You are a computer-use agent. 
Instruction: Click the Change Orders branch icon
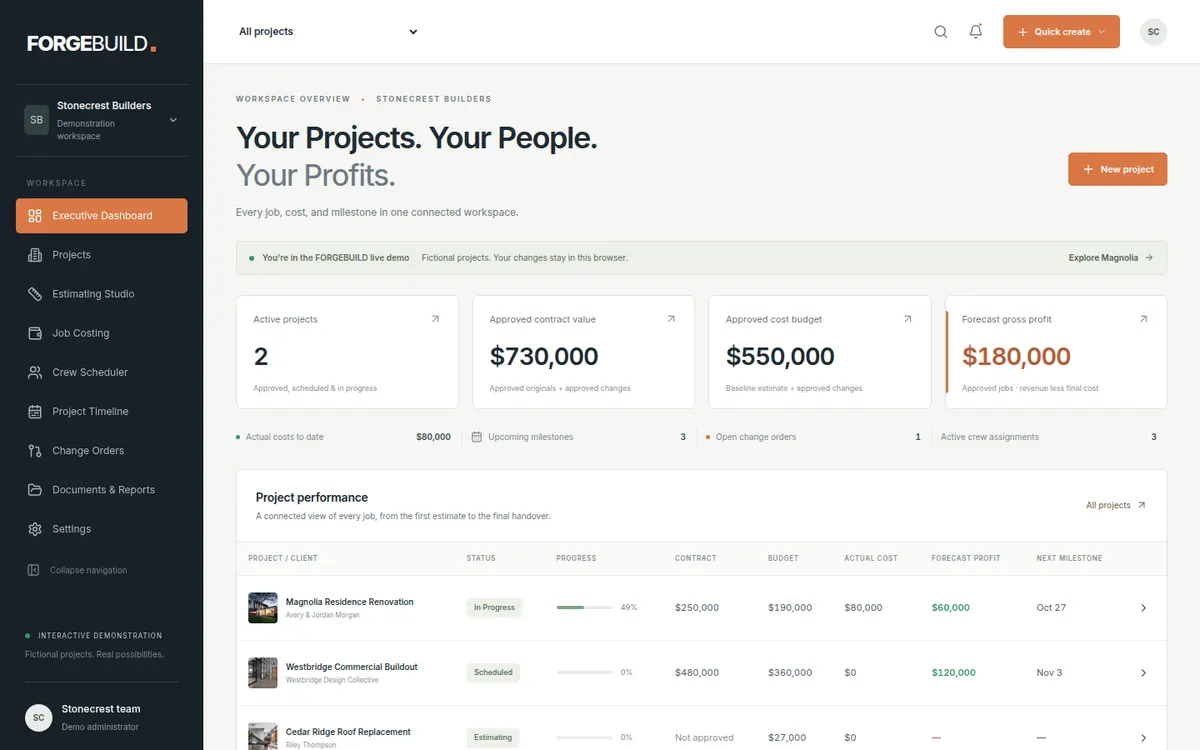tap(35, 451)
